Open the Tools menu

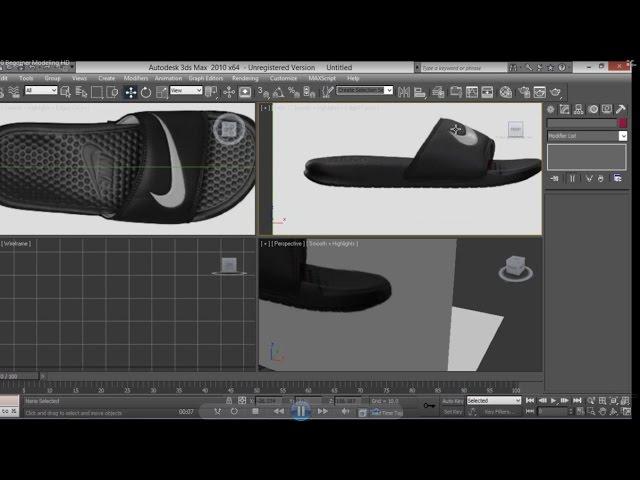coord(26,78)
